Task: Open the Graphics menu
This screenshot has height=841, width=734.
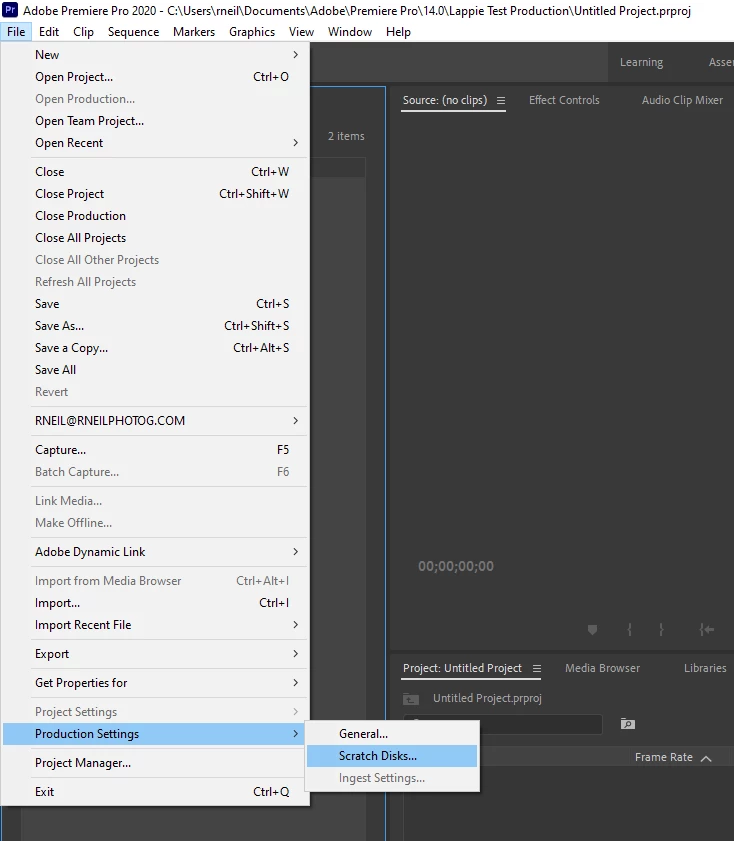Action: [x=252, y=32]
